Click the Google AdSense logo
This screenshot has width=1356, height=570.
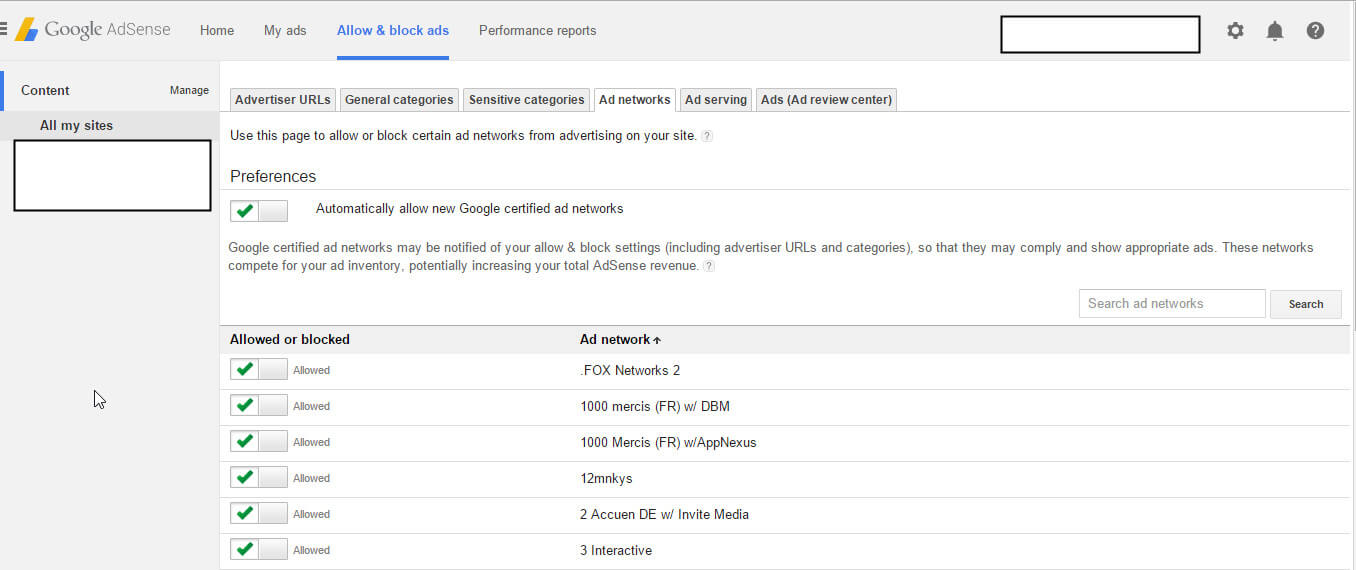coord(92,30)
